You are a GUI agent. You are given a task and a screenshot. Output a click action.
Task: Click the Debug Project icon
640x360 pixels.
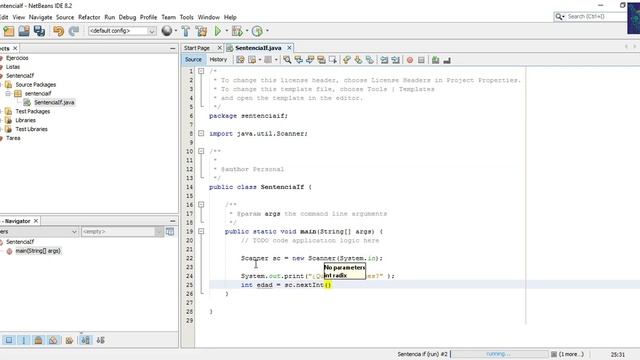[x=237, y=31]
